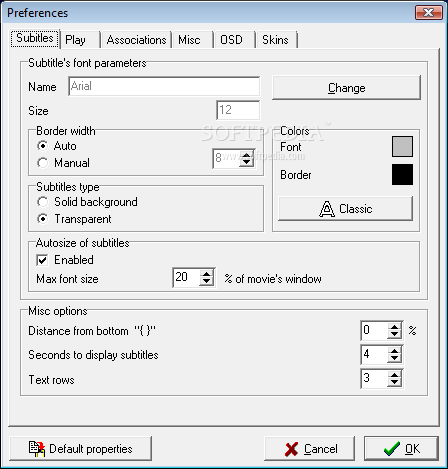Go to the Skins tab
Screen dimensions: 448x469
[277, 40]
